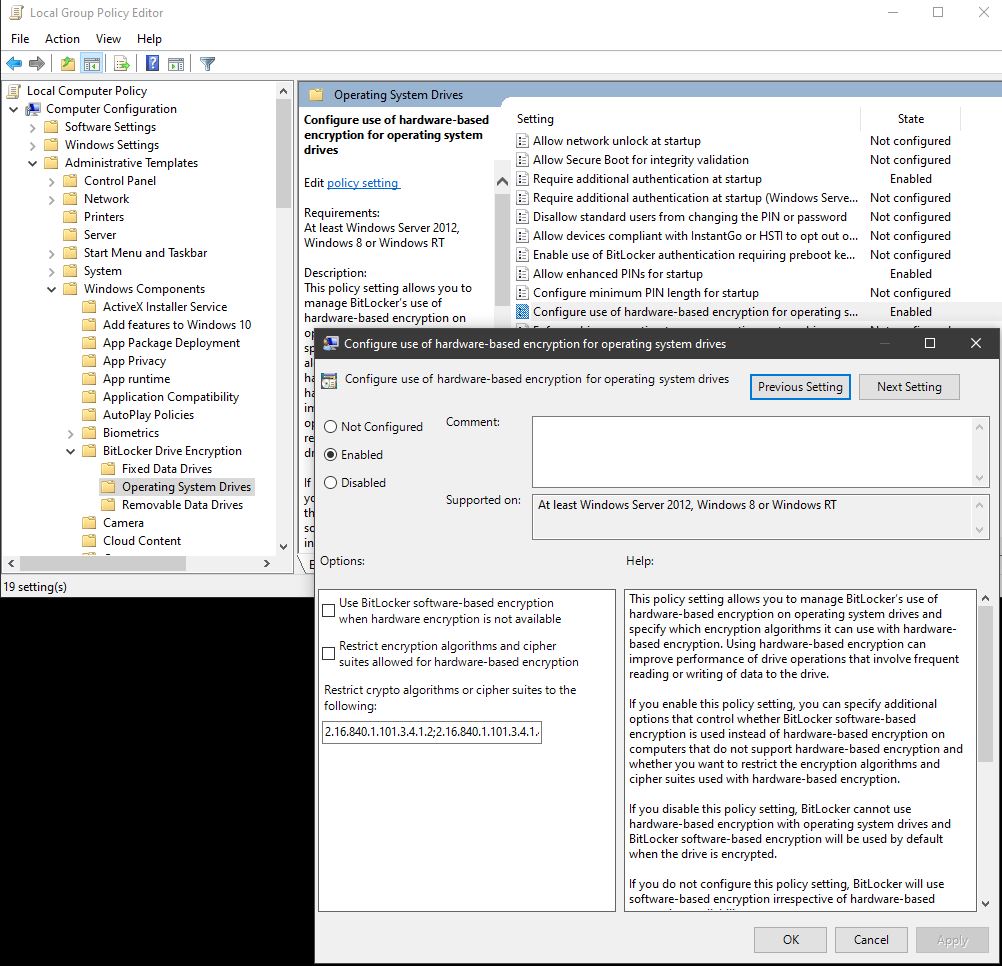Click the Camera folder icon
Screen dimensions: 1002x966
click(89, 523)
